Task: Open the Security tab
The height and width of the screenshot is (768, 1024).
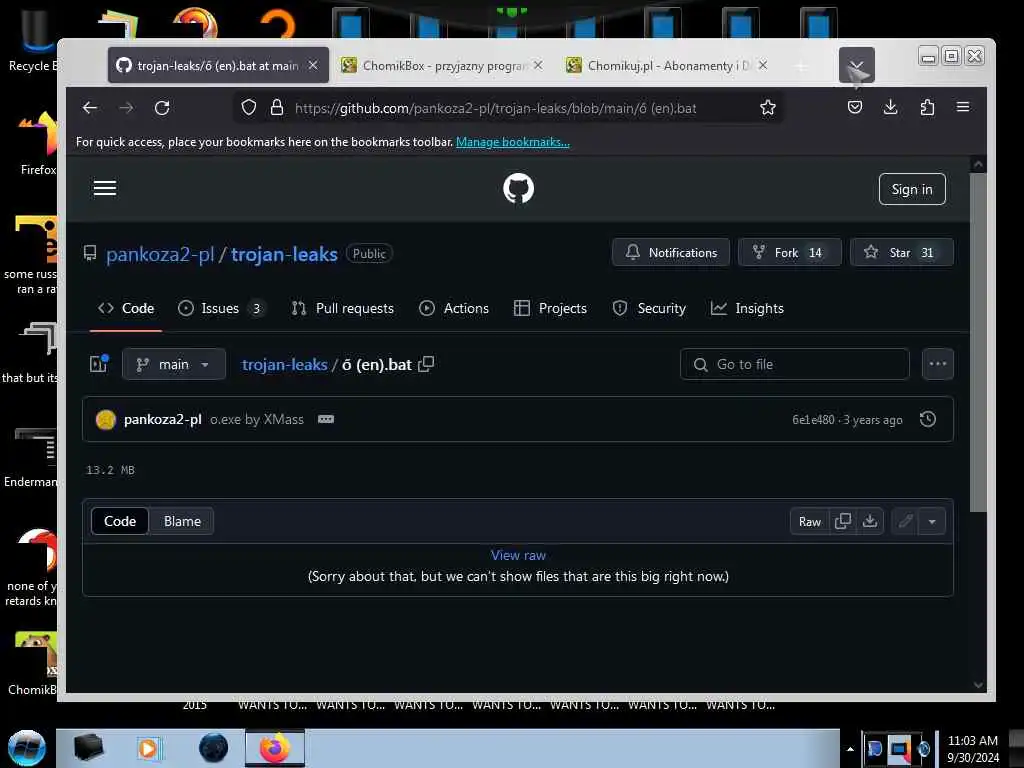Action: coord(649,308)
